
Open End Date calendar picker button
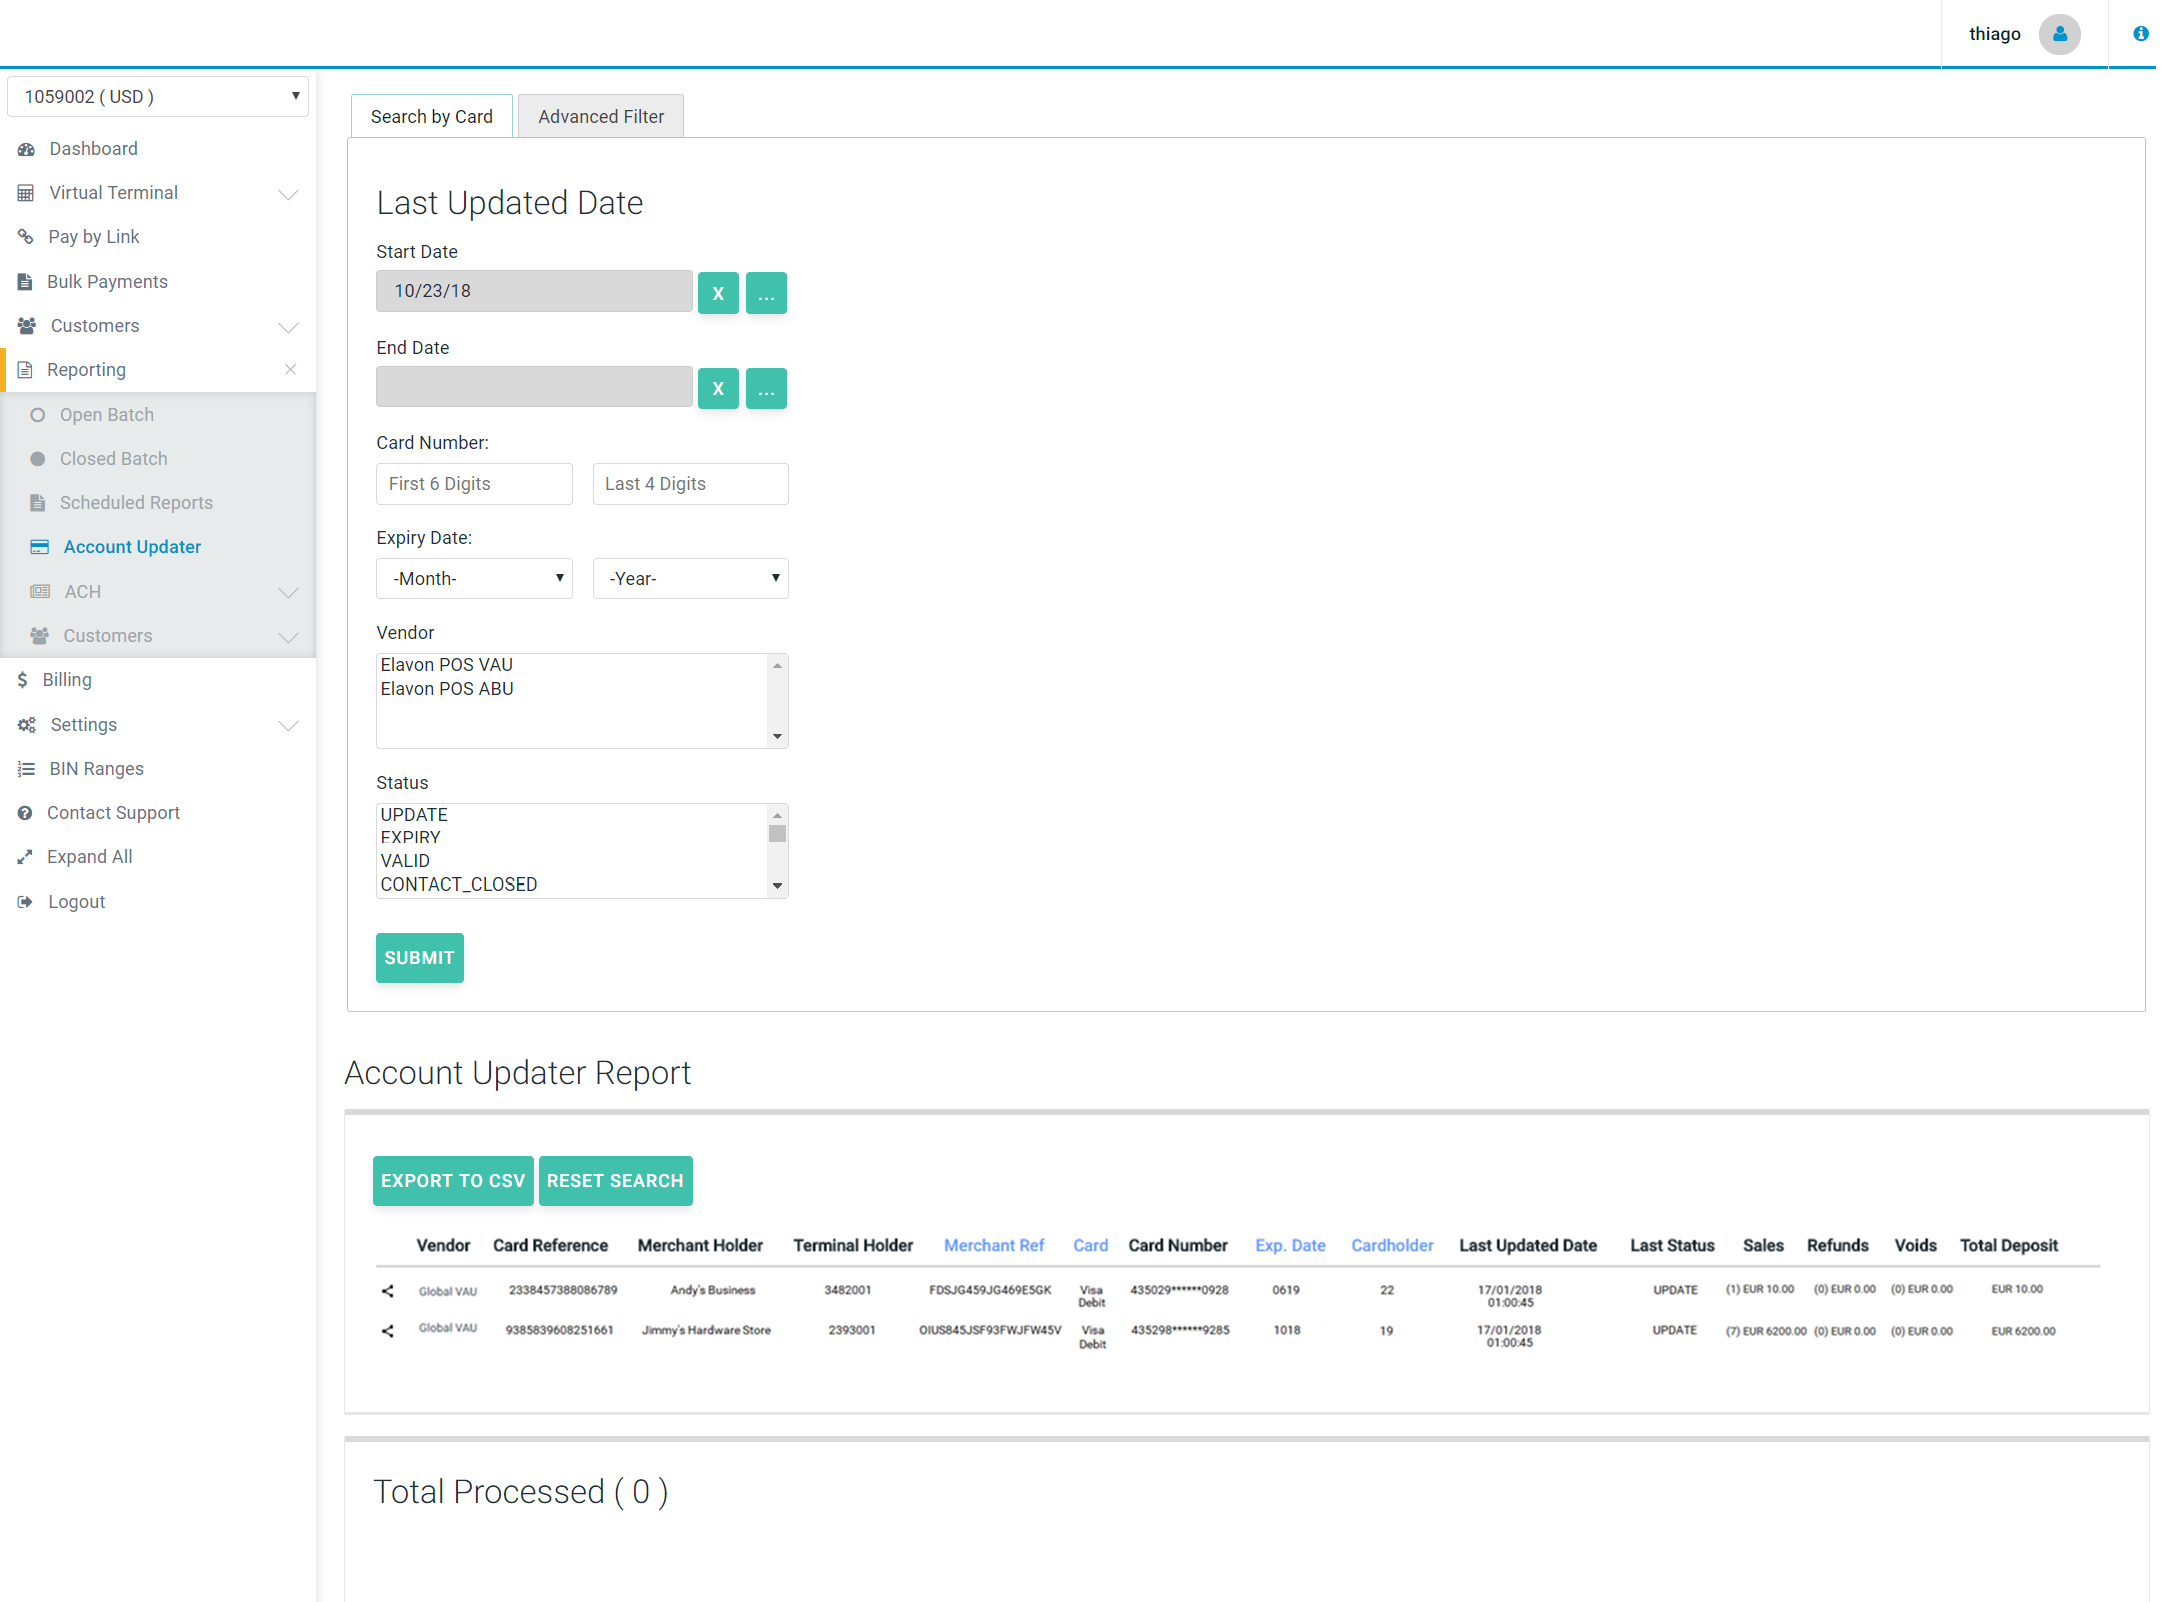[x=765, y=389]
